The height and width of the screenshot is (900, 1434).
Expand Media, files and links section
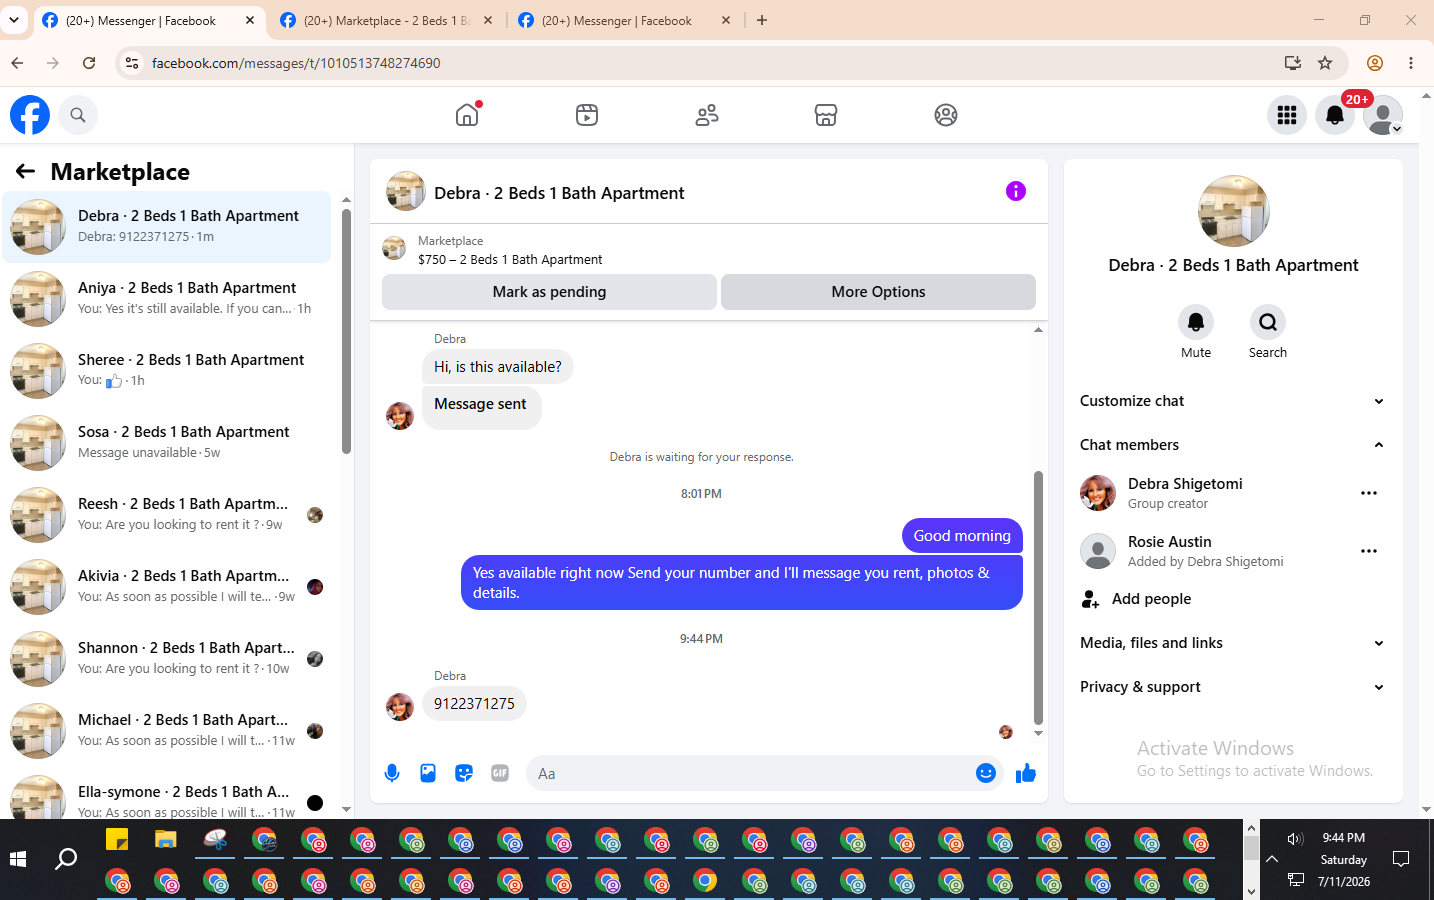[x=1233, y=643]
